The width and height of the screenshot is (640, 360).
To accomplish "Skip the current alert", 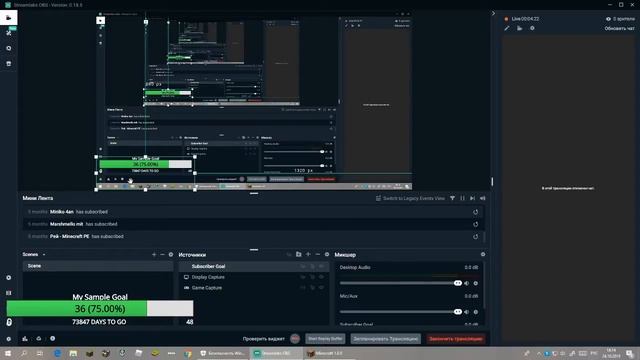I will pos(472,198).
